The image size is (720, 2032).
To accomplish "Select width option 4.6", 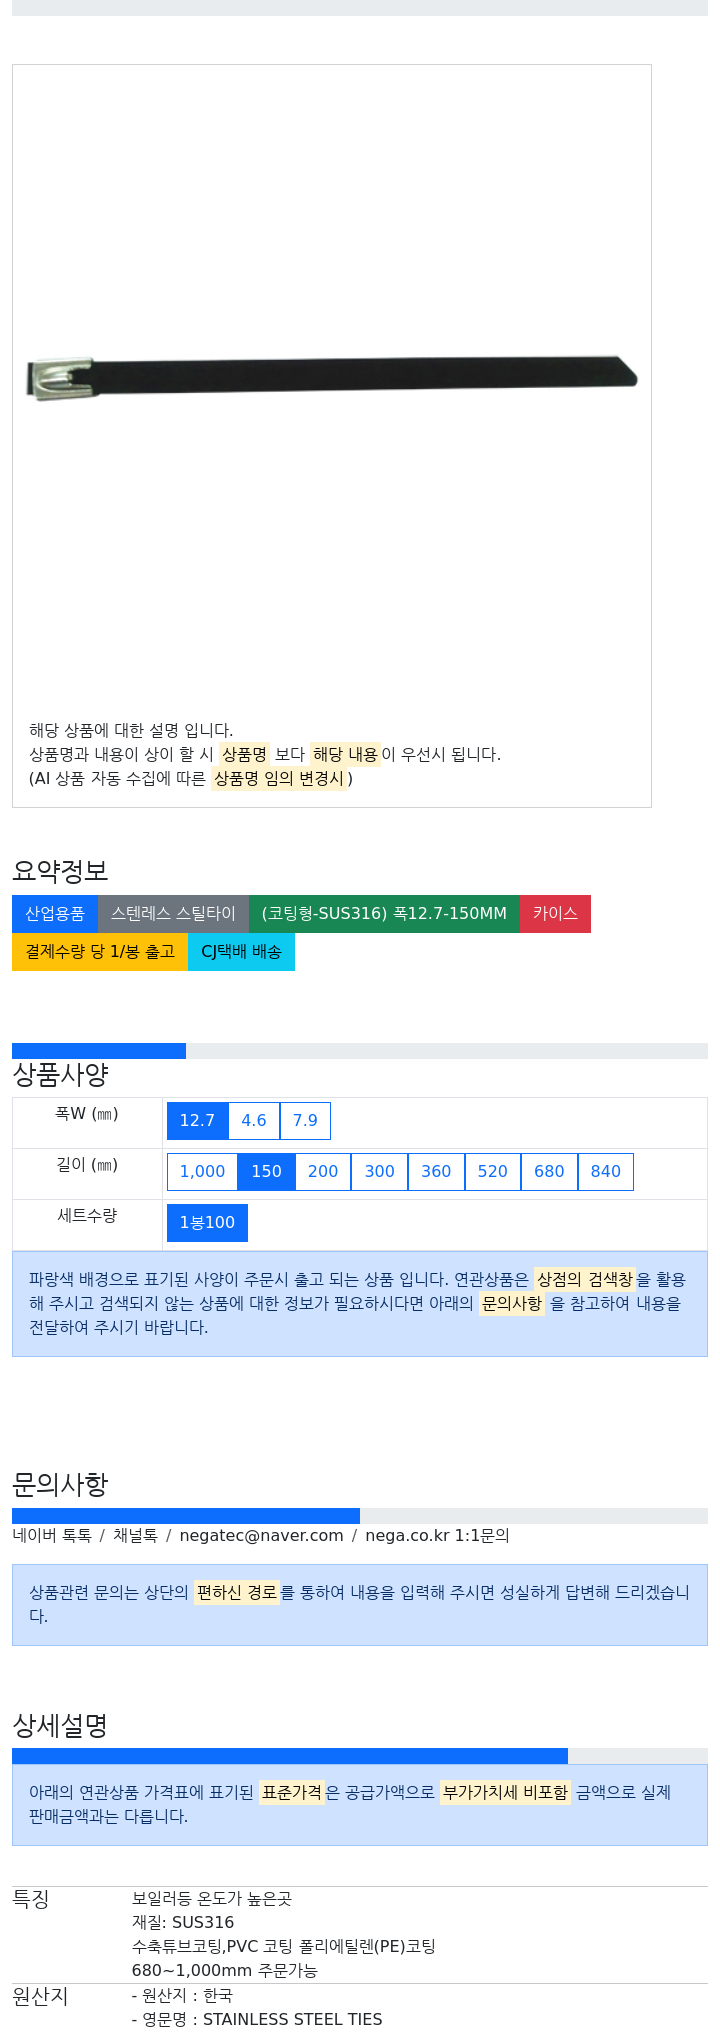I will pyautogui.click(x=254, y=1121).
